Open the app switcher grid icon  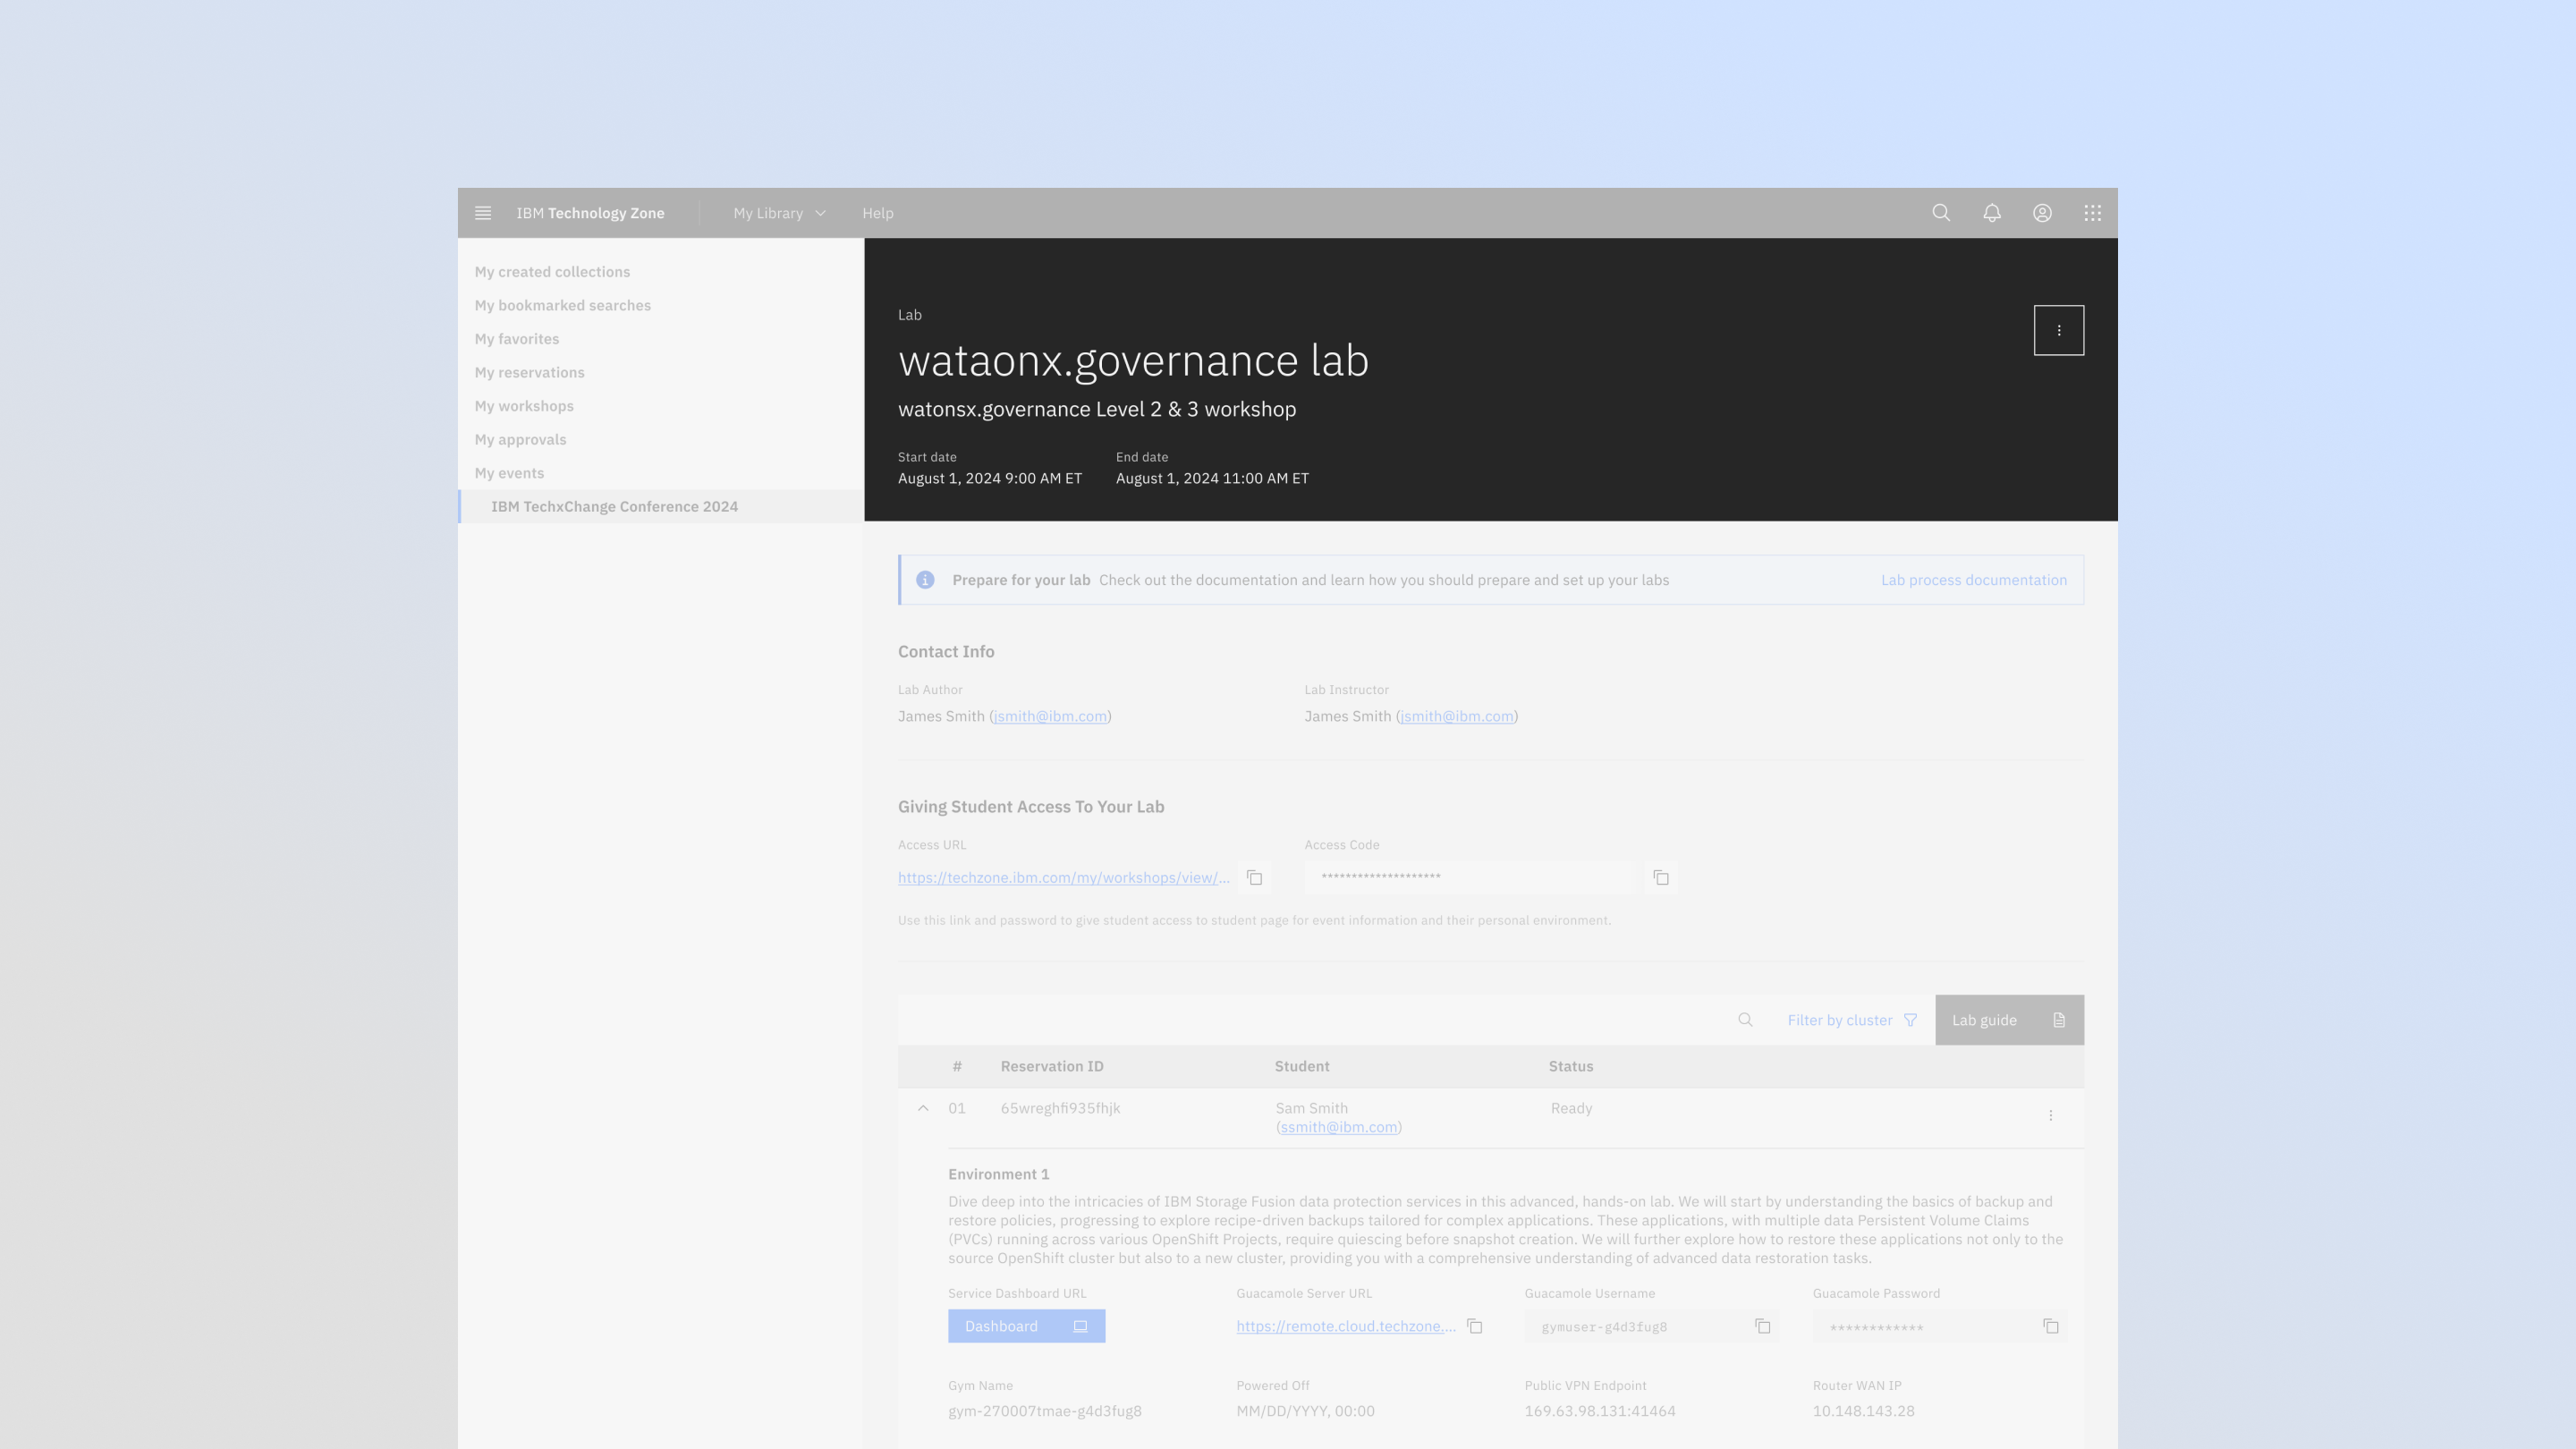(2092, 213)
